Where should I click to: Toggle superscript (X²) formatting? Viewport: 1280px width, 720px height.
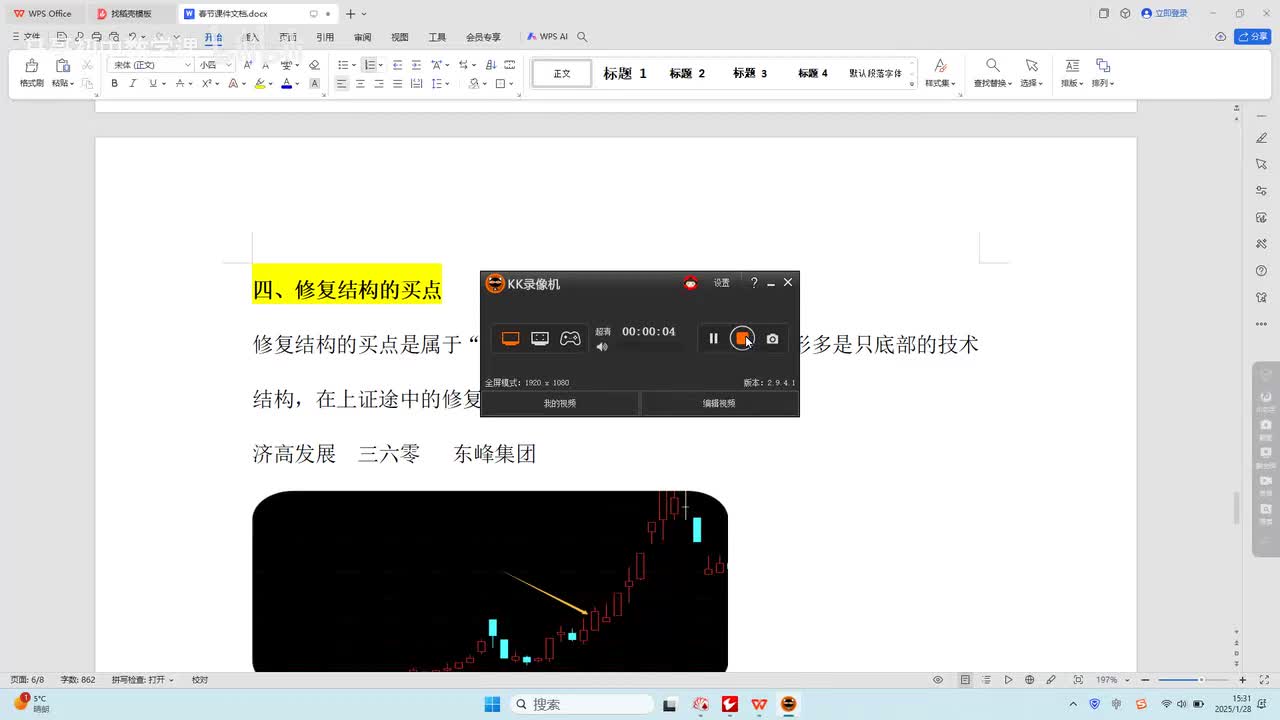[206, 83]
